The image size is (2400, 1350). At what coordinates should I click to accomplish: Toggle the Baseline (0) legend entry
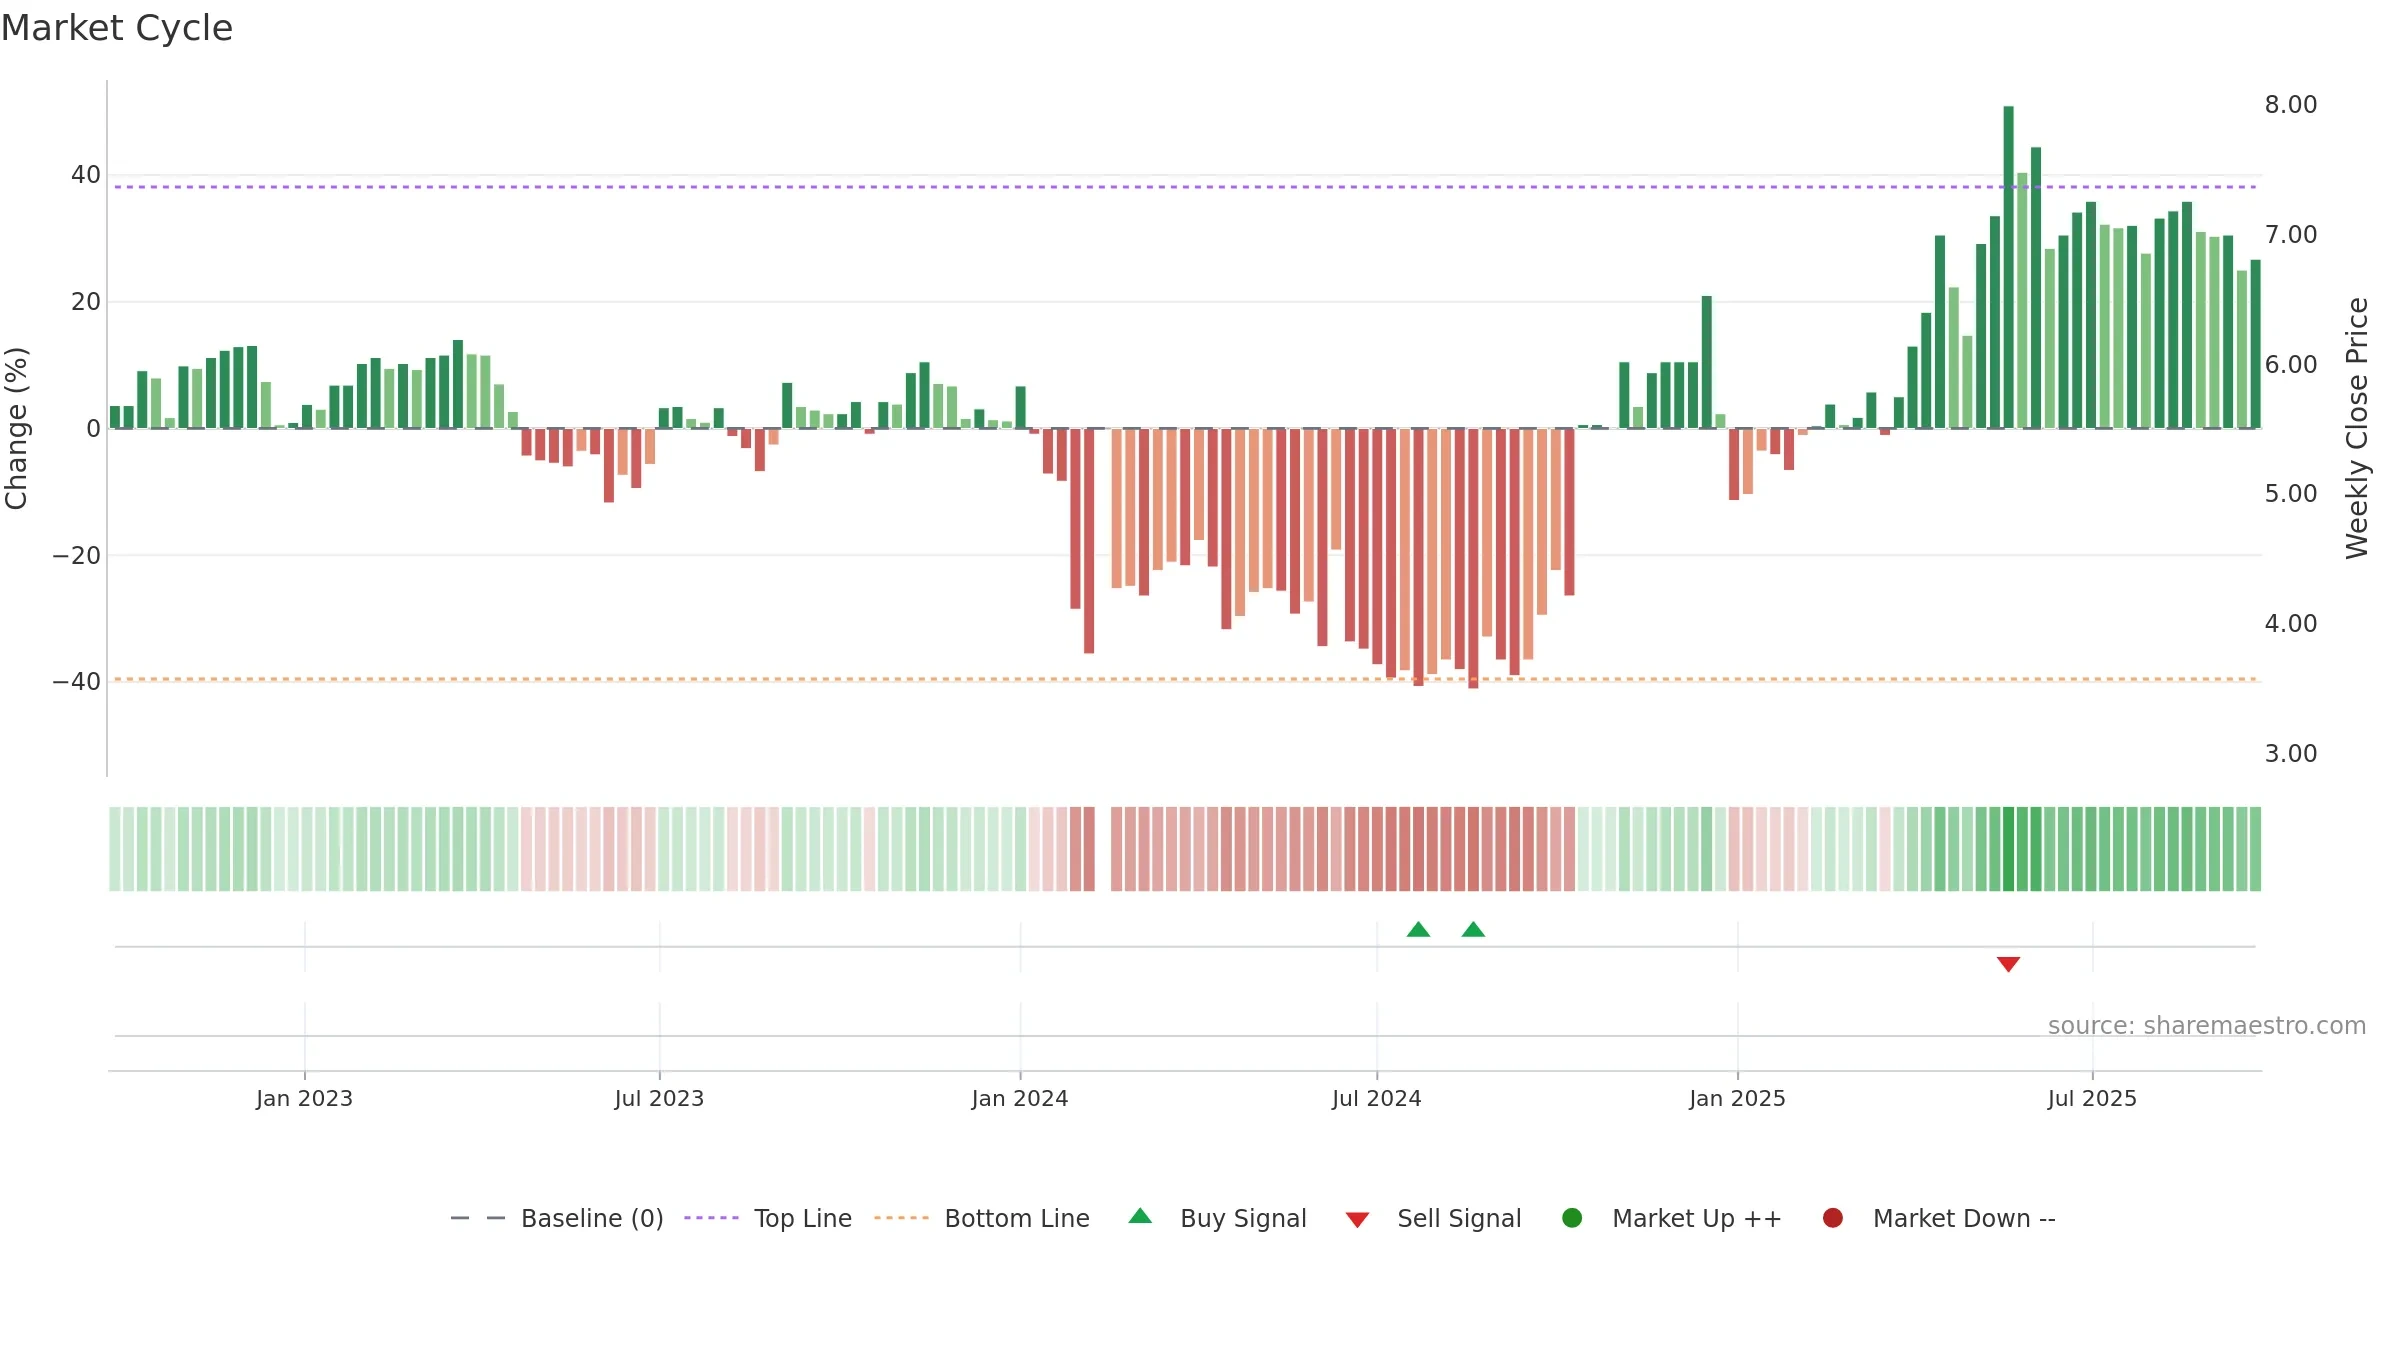click(557, 1218)
